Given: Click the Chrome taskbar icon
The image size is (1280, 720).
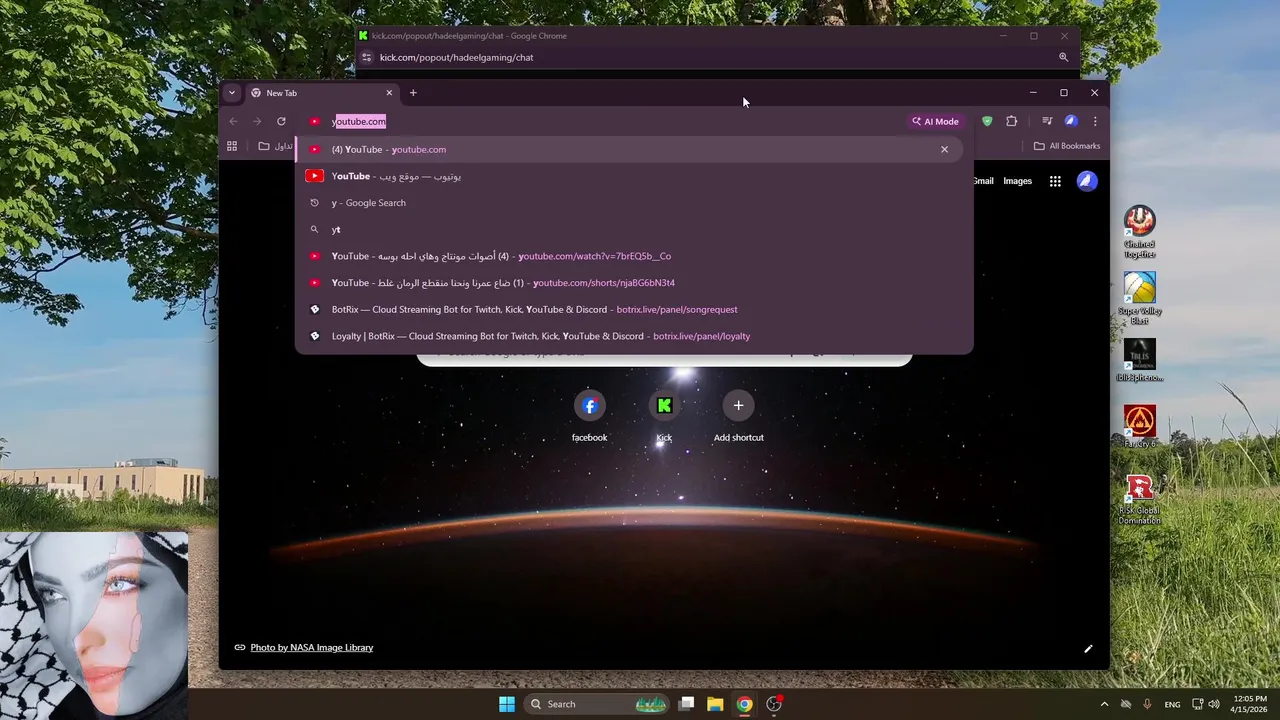Looking at the screenshot, I should 744,704.
